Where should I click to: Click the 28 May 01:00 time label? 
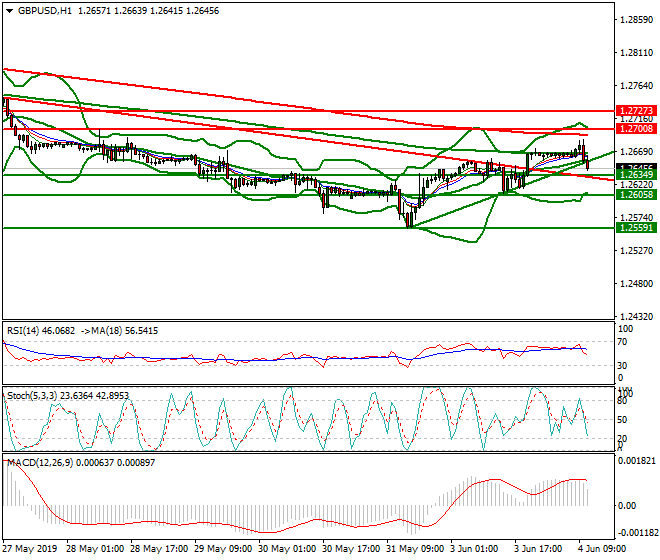95,549
